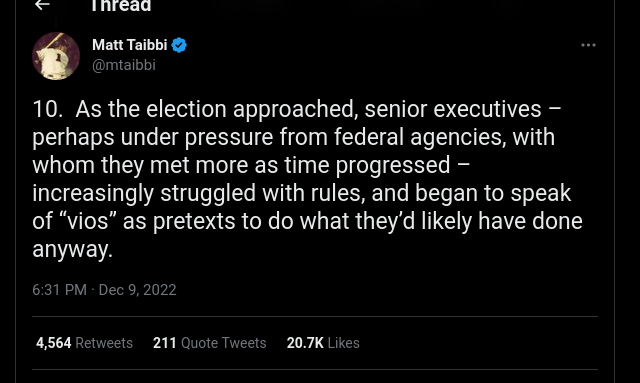Open the Retweets label list
The image size is (640, 383).
[104, 343]
